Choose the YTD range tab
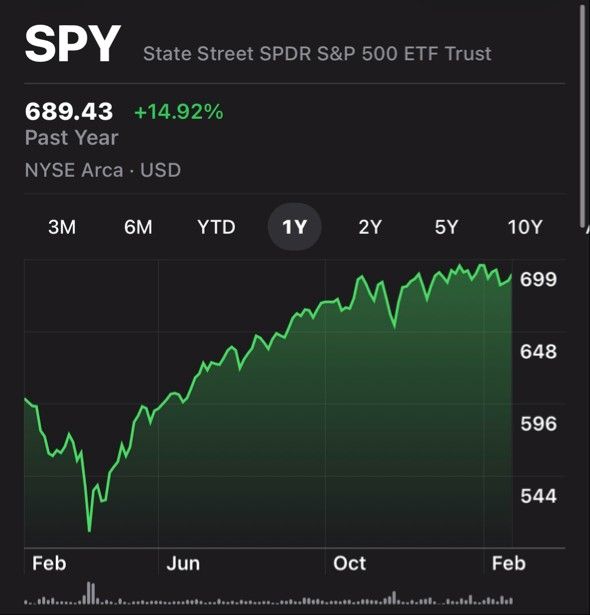The image size is (590, 615). point(216,227)
